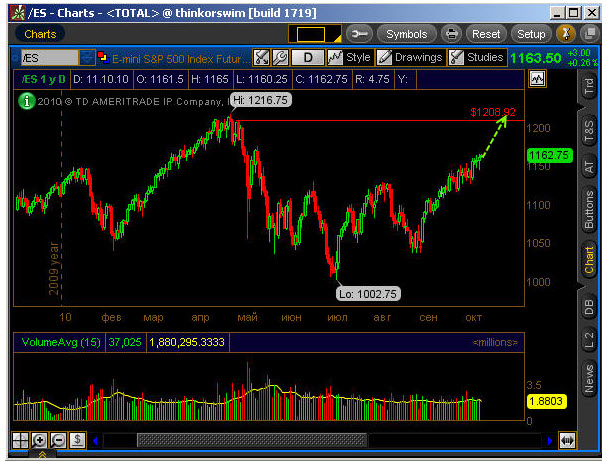Click the colored squares link icon
This screenshot has width=607, height=462.
[x=103, y=57]
